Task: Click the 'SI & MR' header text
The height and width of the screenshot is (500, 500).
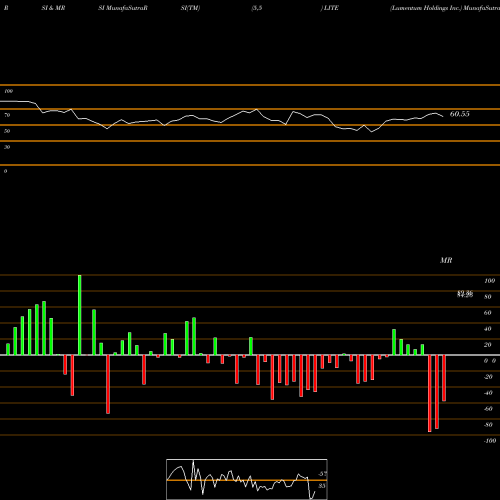Action: click(53, 8)
